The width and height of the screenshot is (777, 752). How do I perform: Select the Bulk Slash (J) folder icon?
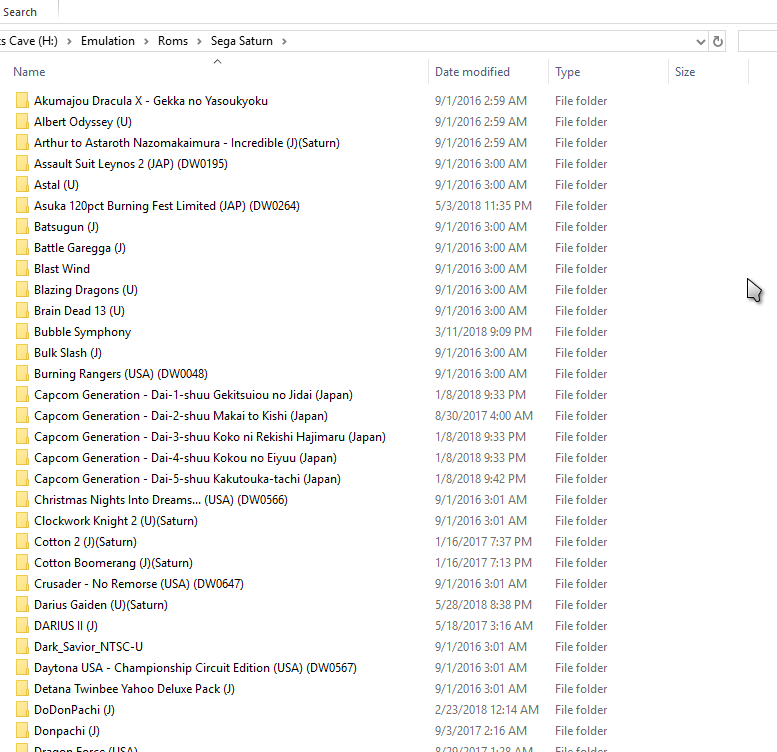(22, 353)
